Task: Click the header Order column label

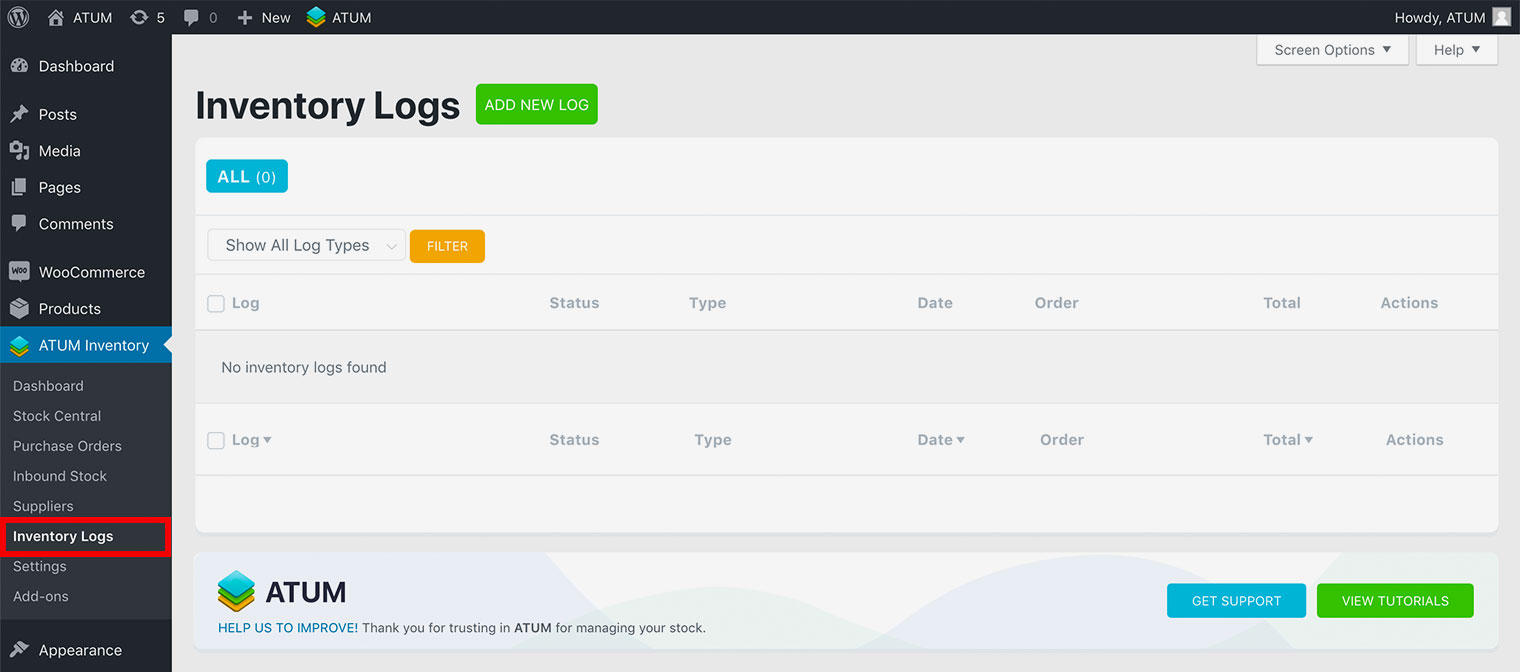Action: point(1057,303)
